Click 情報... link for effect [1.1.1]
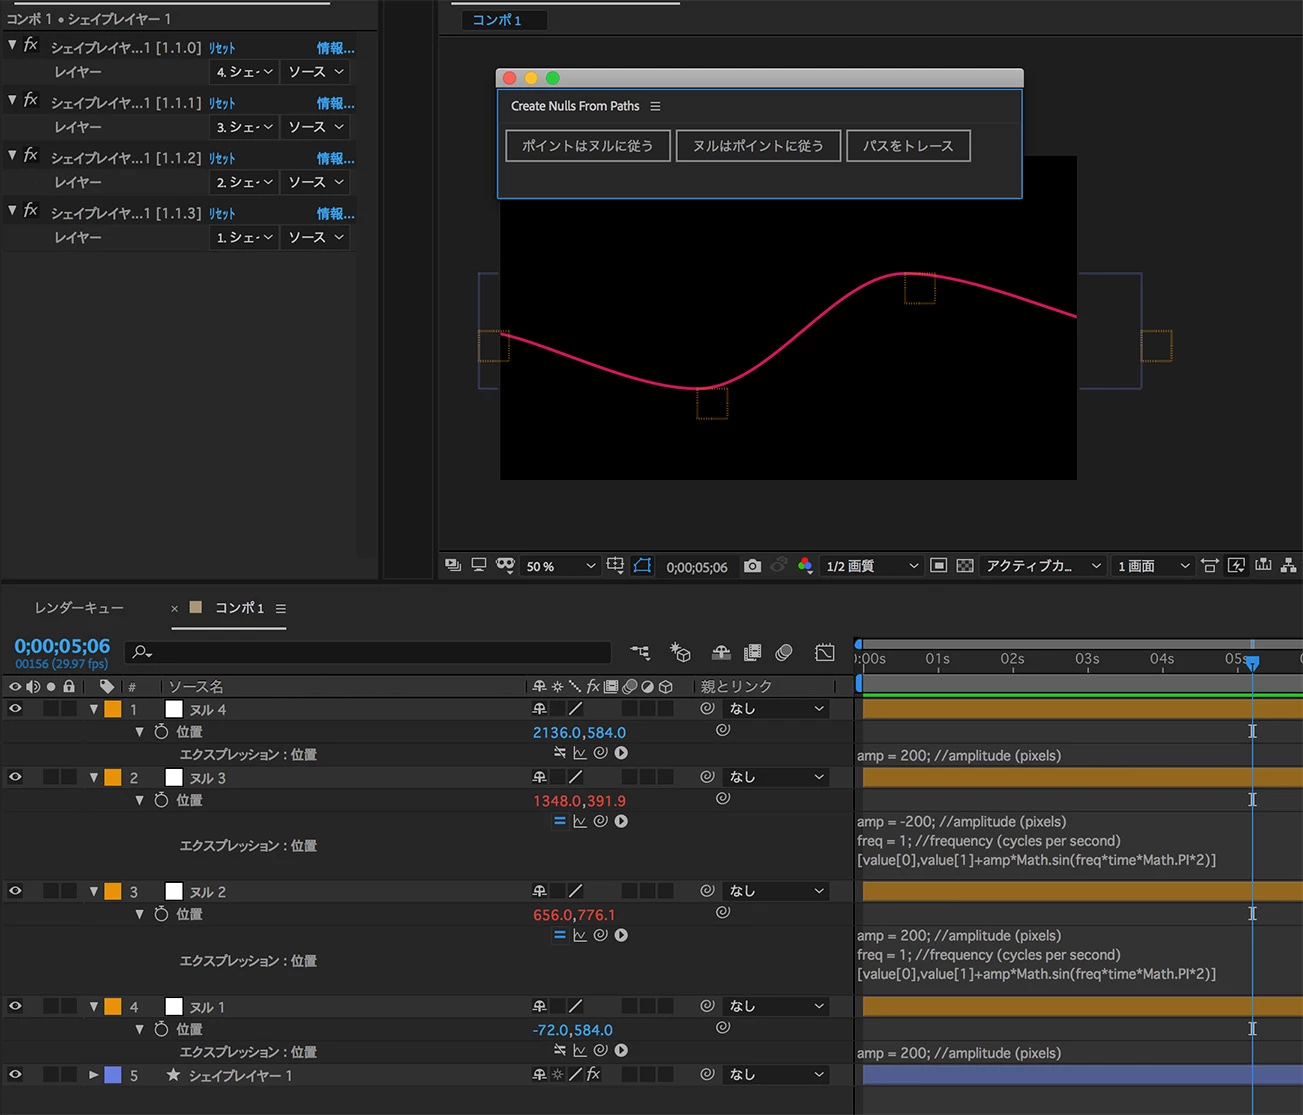Screen dimensions: 1303x1115 pyautogui.click(x=335, y=103)
